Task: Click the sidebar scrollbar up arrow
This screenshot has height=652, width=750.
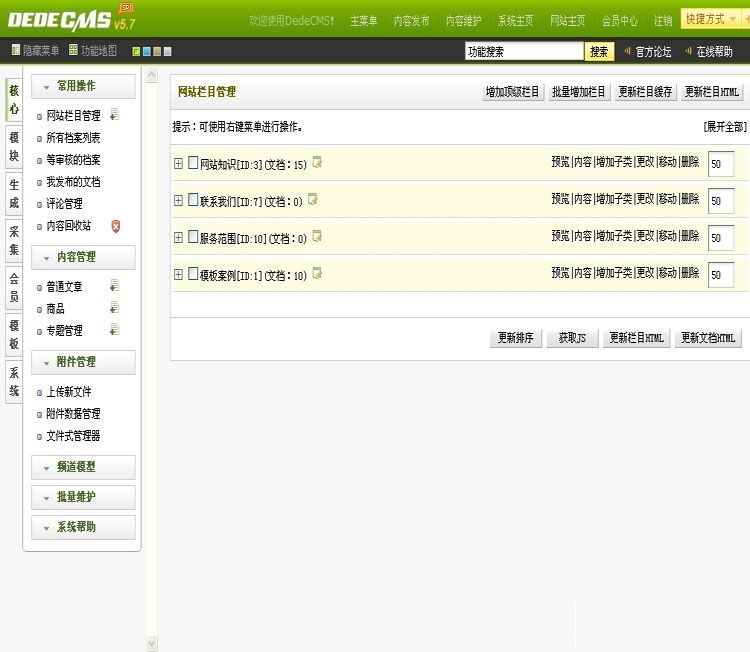Action: [151, 75]
